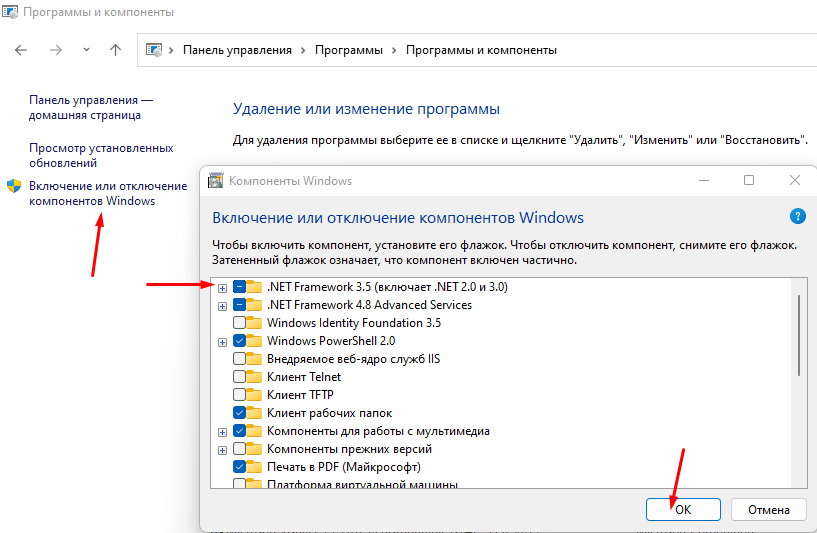Click folder icon of .NET Framework 3.5
The image size is (817, 533).
pos(254,287)
